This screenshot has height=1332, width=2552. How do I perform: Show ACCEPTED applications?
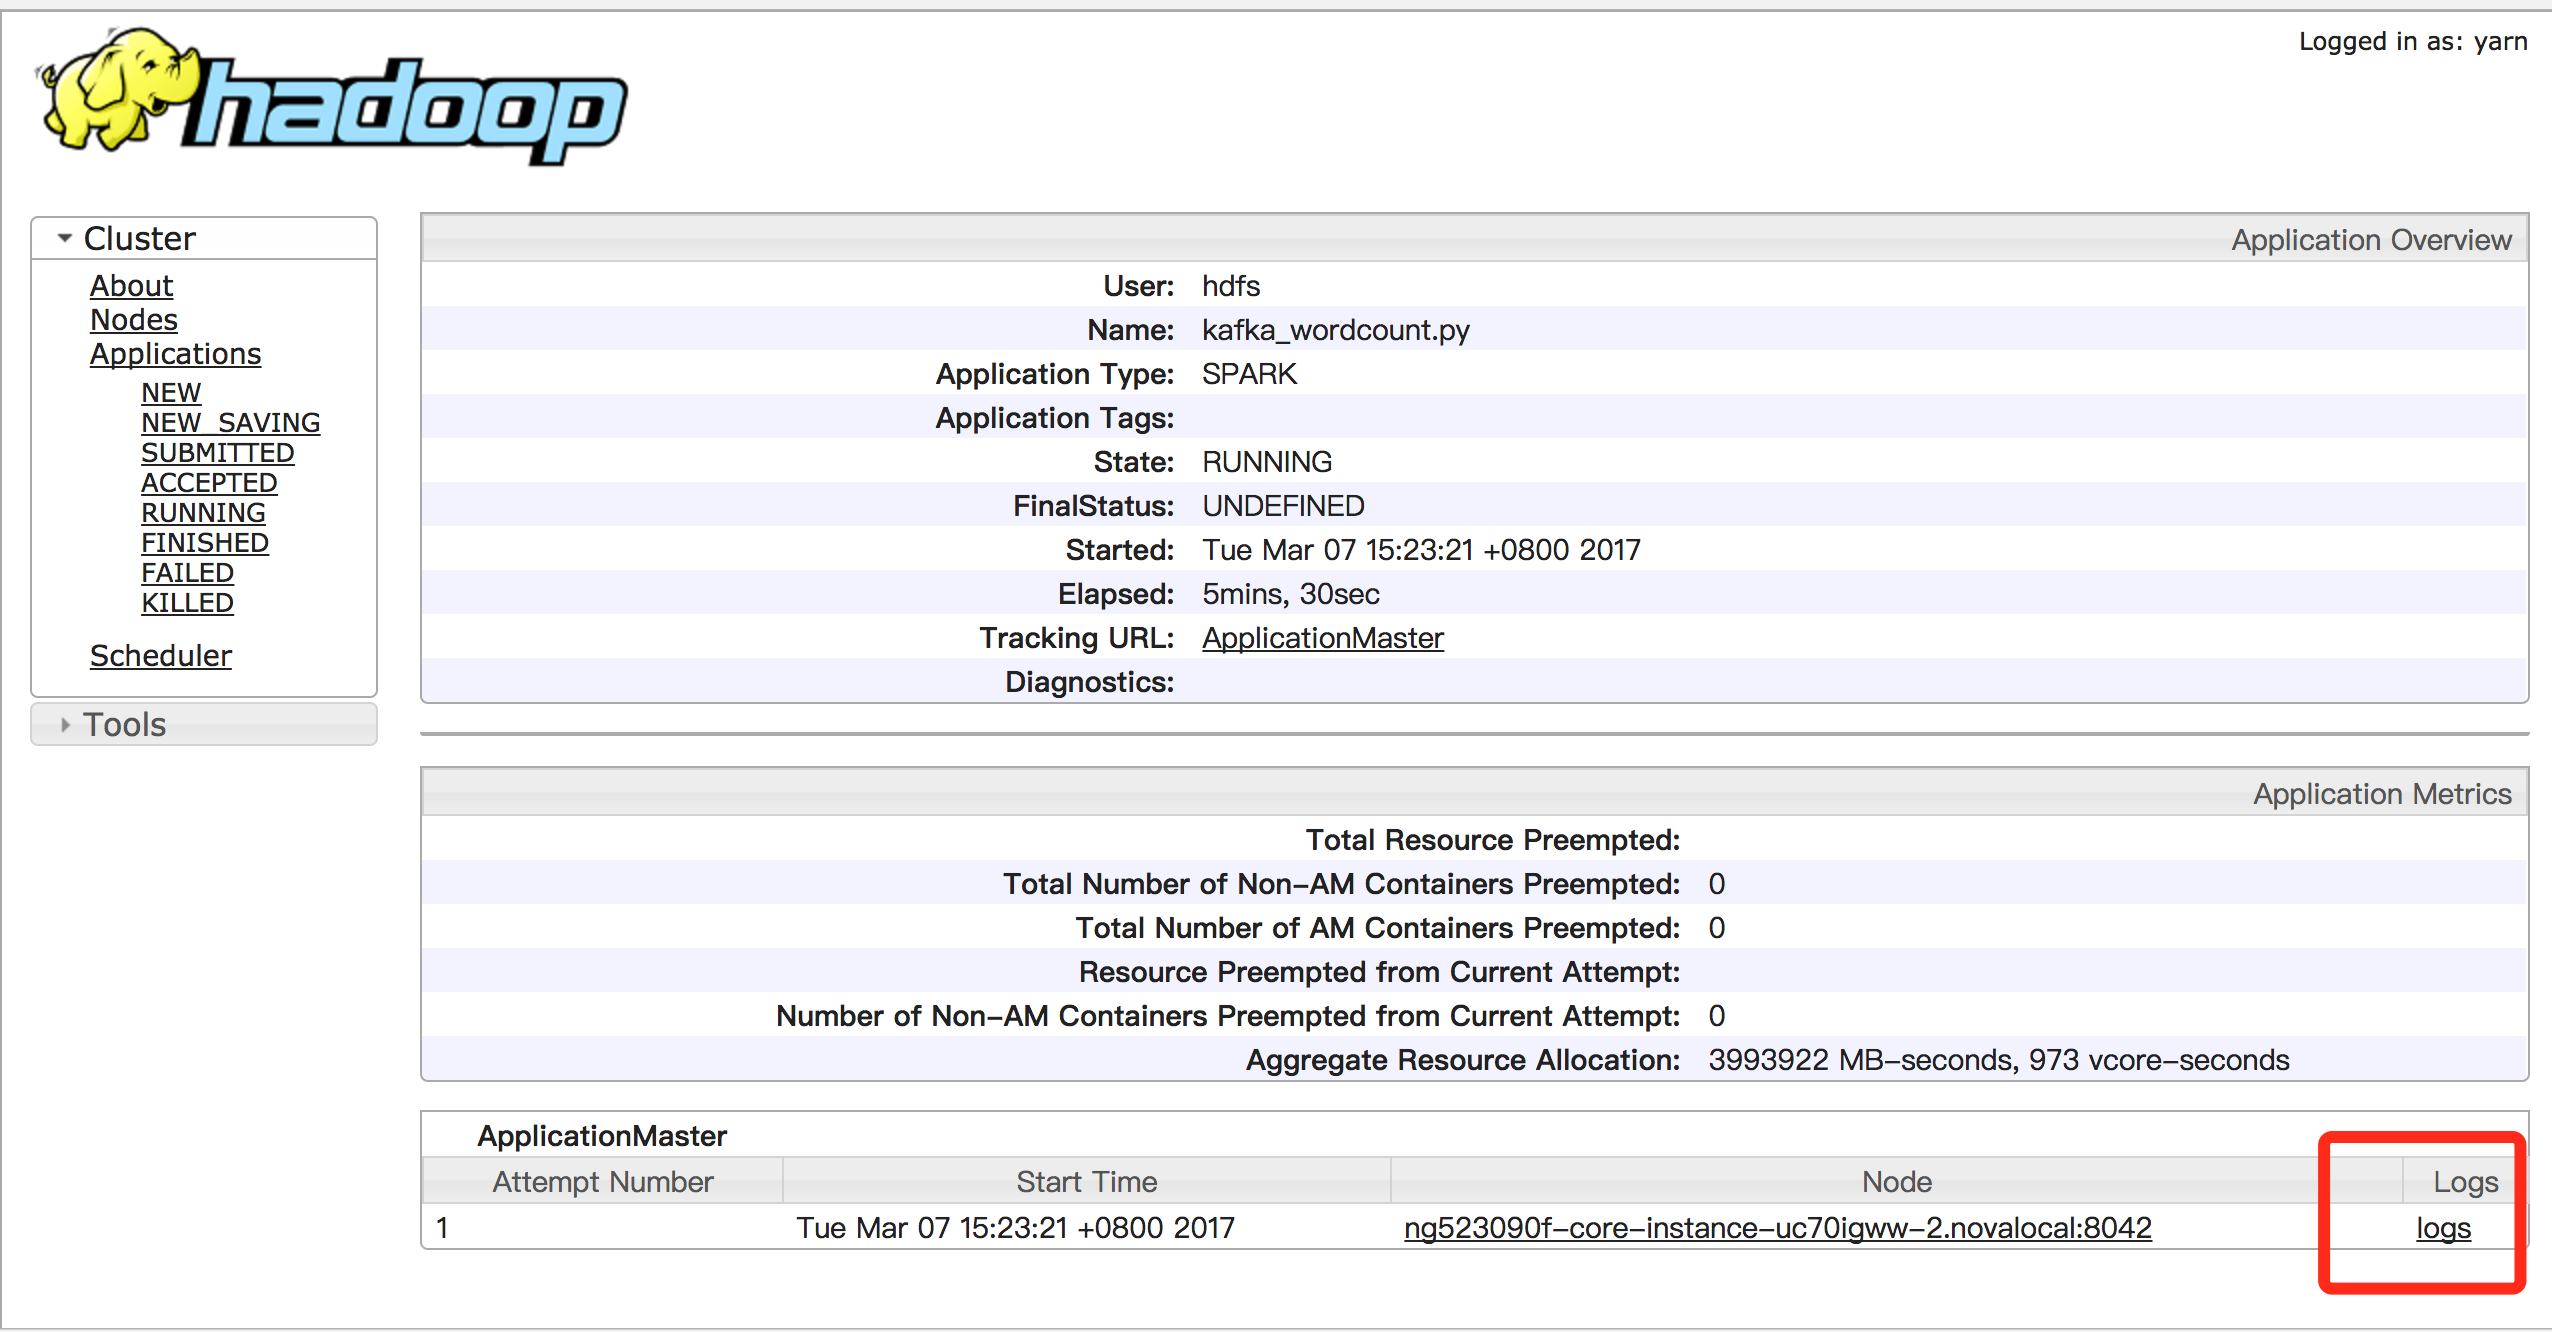[x=209, y=483]
